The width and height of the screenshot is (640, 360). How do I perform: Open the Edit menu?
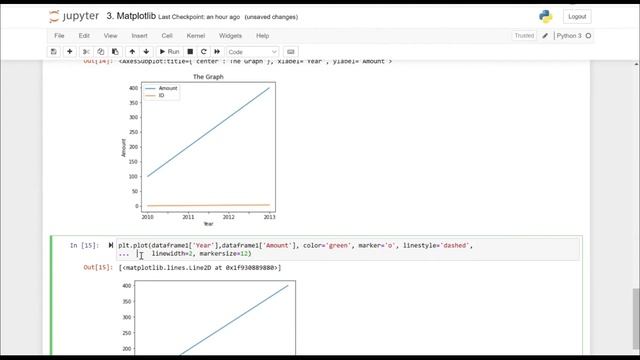(84, 36)
